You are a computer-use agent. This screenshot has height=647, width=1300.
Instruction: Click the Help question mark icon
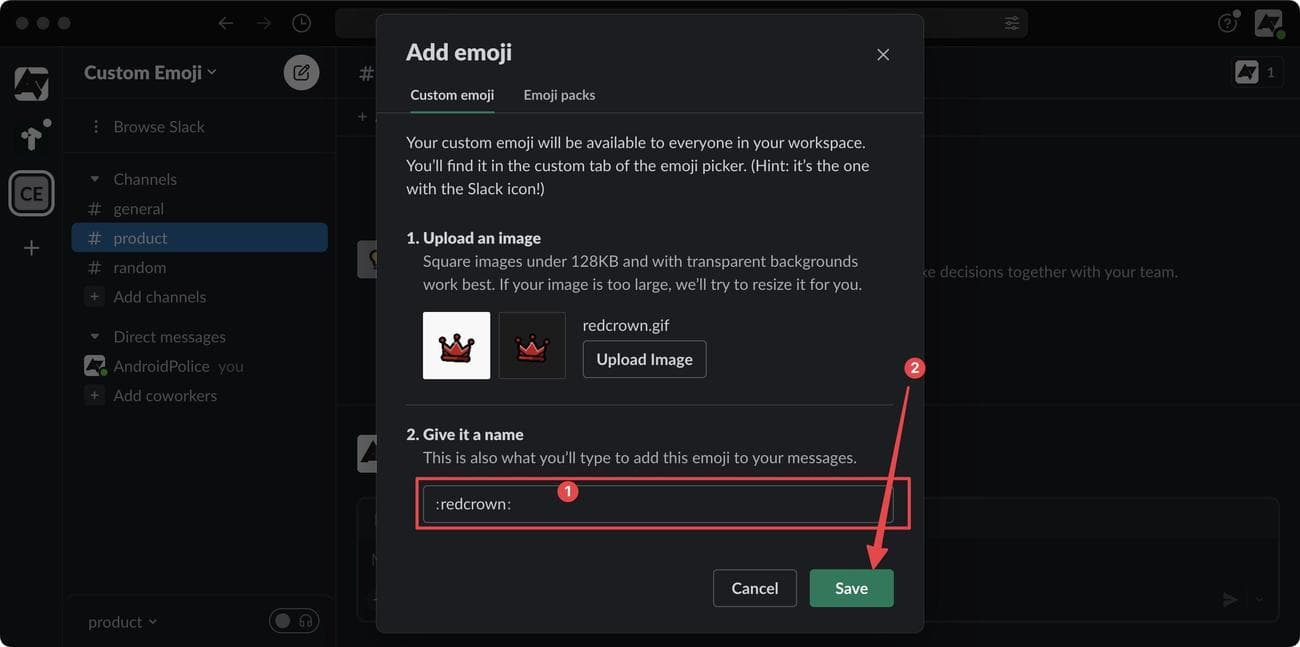click(x=1227, y=22)
